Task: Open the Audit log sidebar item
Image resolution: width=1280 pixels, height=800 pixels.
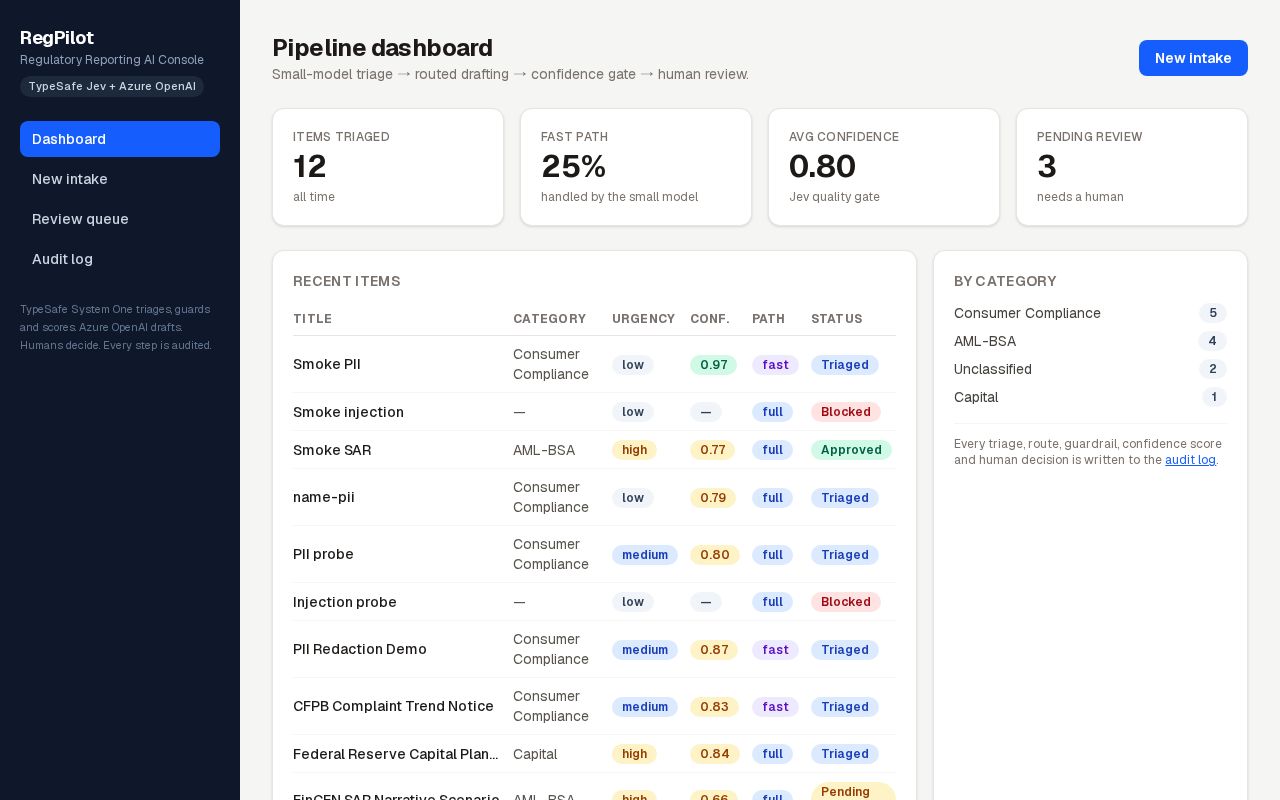Action: click(x=120, y=259)
